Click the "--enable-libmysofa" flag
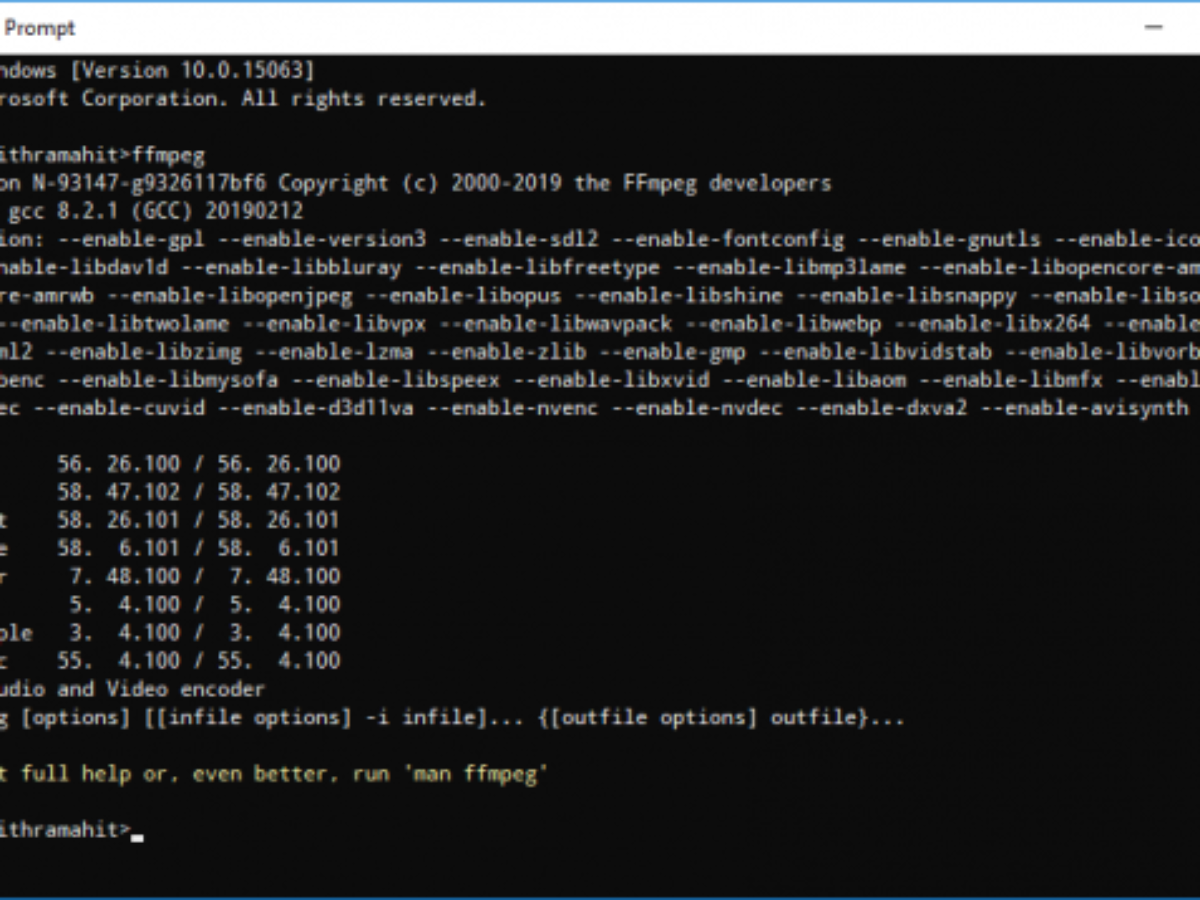This screenshot has width=1200, height=900. 169,380
